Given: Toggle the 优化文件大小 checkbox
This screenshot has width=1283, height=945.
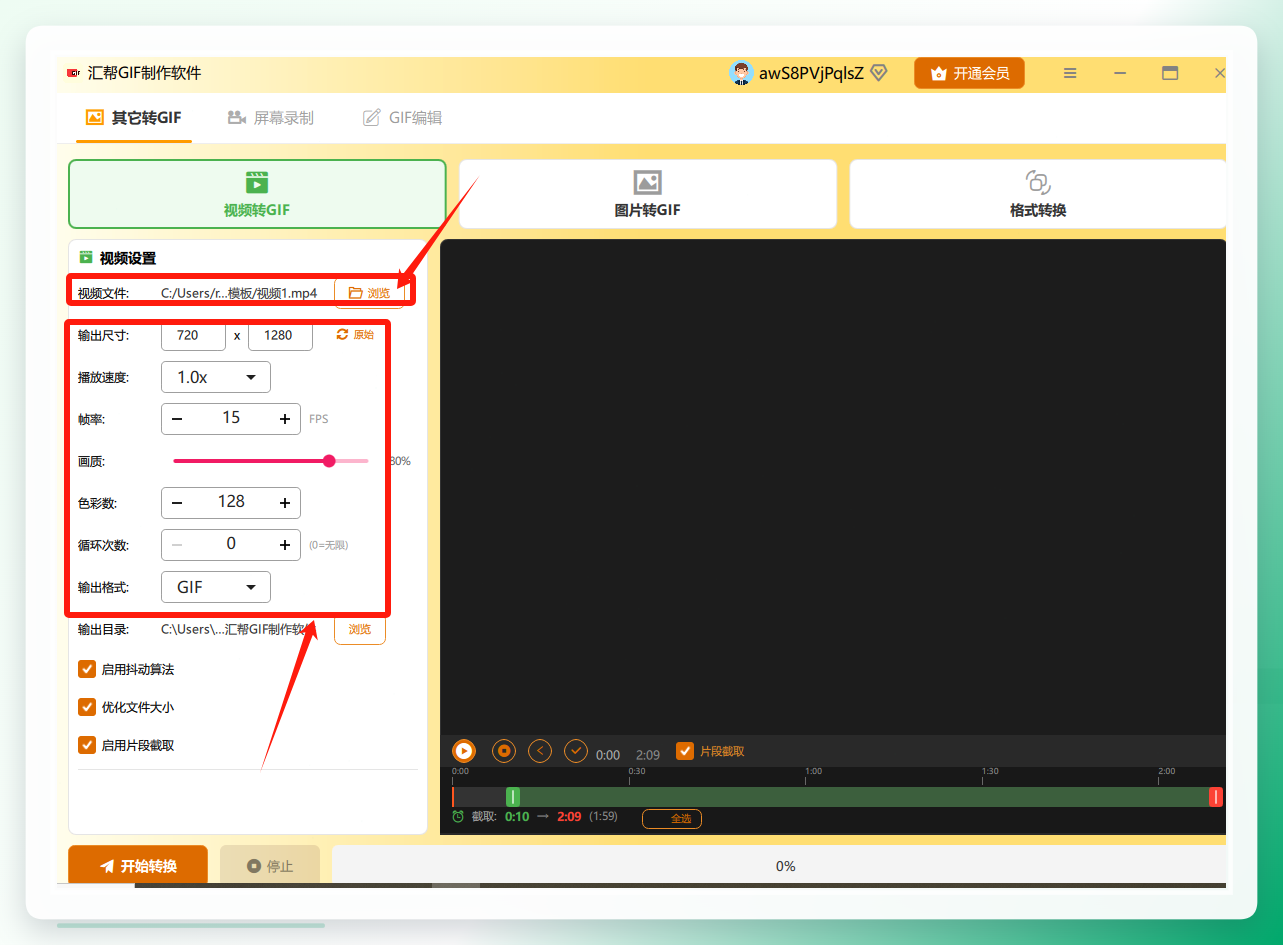Looking at the screenshot, I should (87, 707).
